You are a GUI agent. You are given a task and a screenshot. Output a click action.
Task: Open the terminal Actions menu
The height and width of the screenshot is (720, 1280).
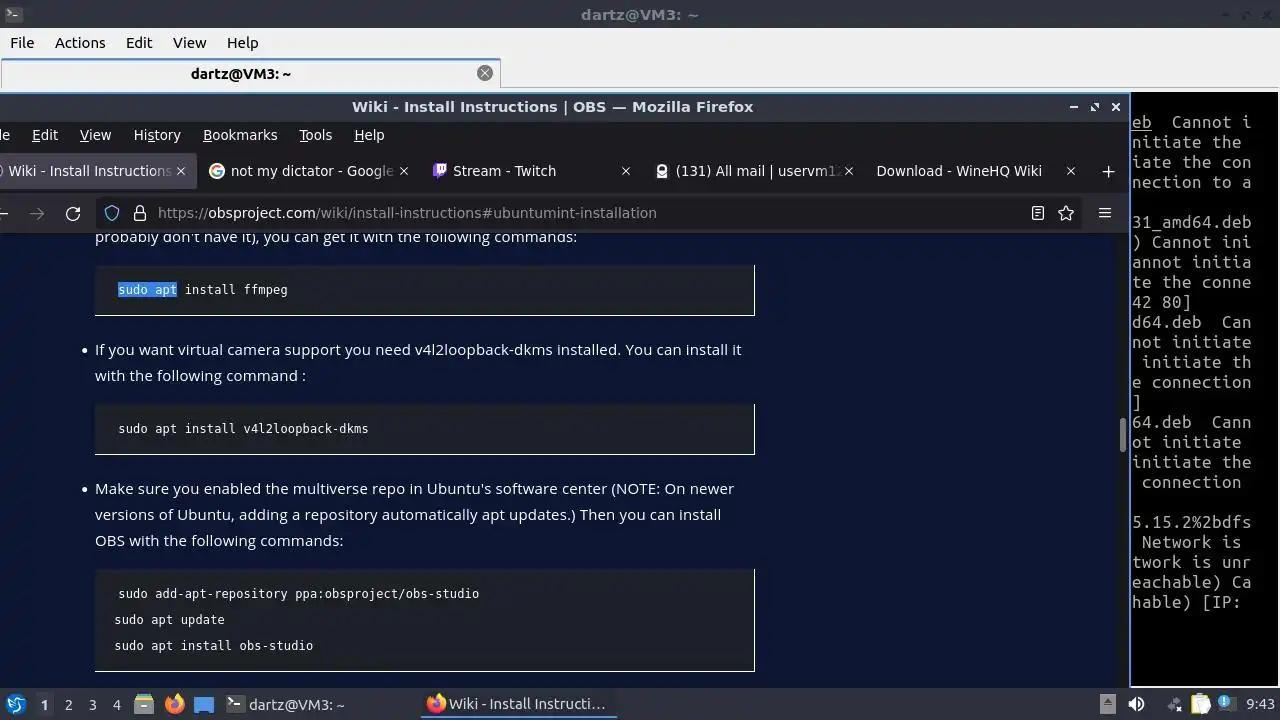(80, 43)
